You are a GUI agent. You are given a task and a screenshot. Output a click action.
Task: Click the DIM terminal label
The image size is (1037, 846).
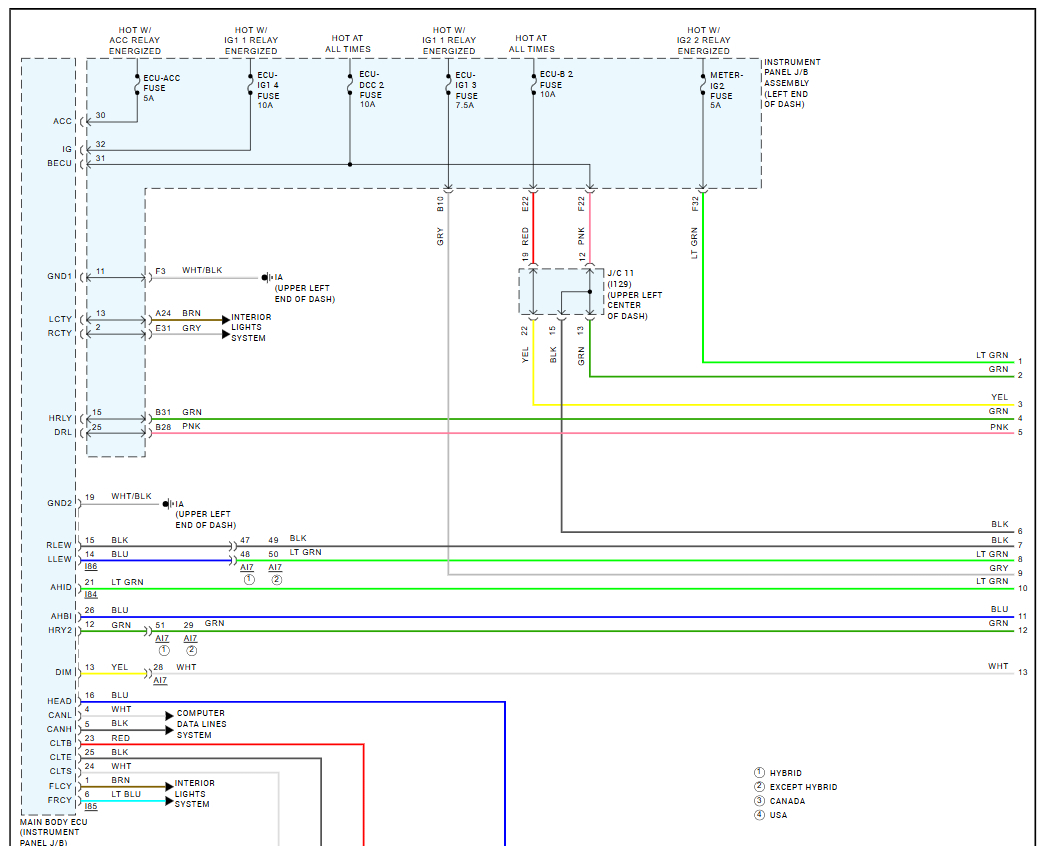63,673
